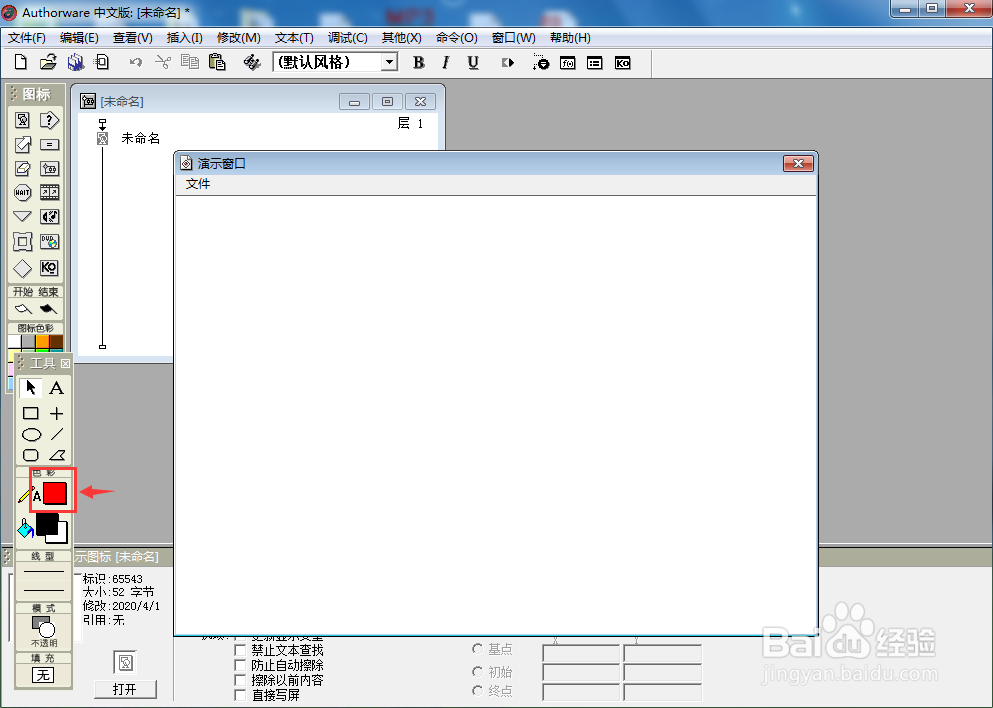Open the 插入(I) menu
This screenshot has height=708, width=993.
[184, 38]
